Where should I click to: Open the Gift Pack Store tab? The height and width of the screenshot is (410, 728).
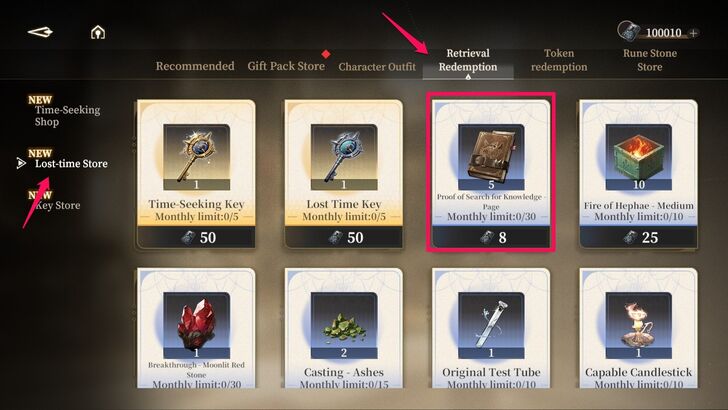pos(286,66)
